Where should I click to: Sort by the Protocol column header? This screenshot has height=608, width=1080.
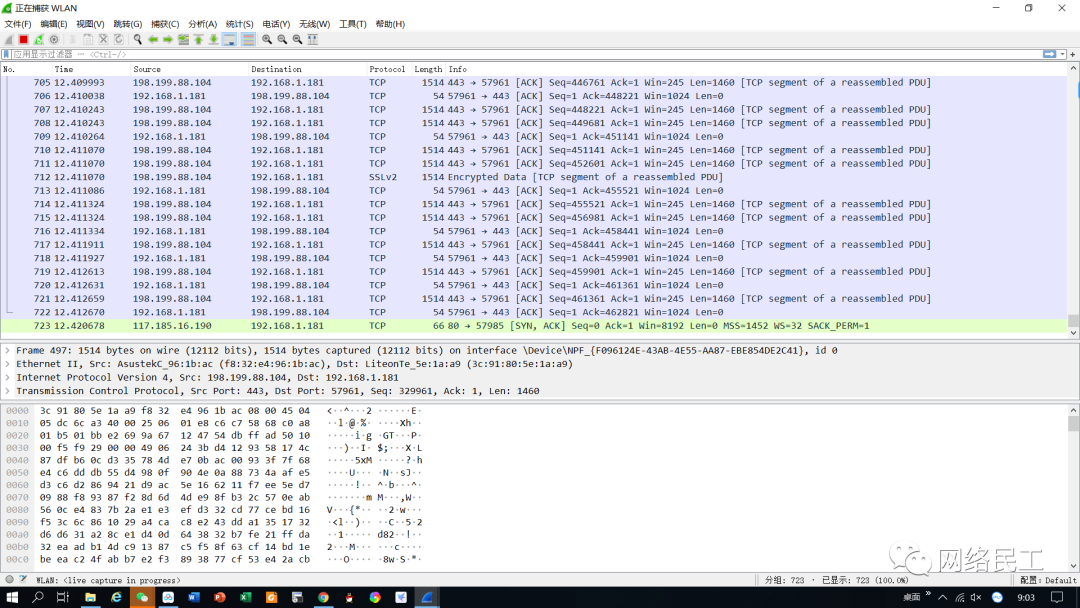(x=388, y=69)
